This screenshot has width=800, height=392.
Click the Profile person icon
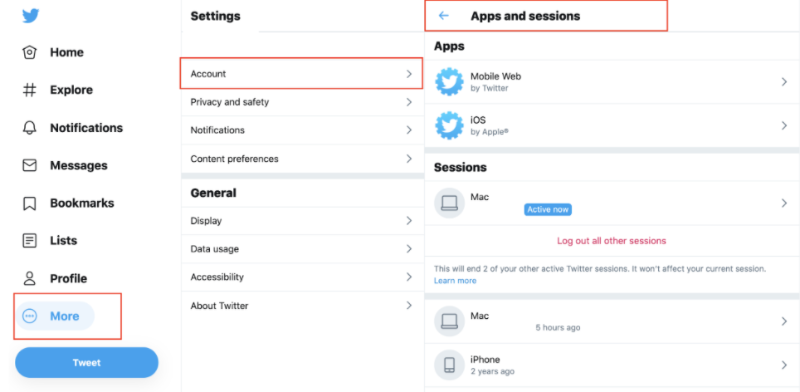point(30,279)
